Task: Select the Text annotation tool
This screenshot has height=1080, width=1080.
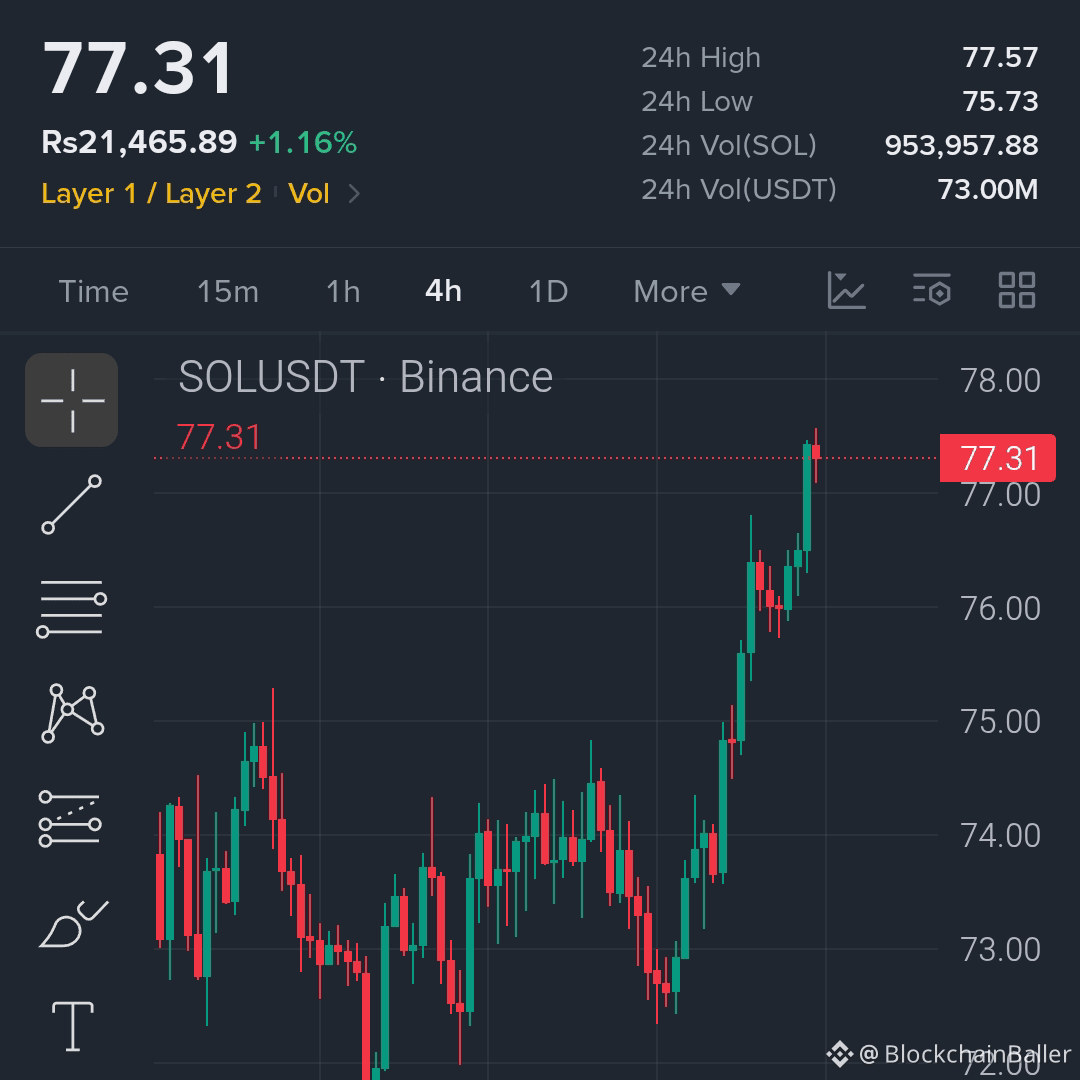Action: click(x=73, y=1026)
